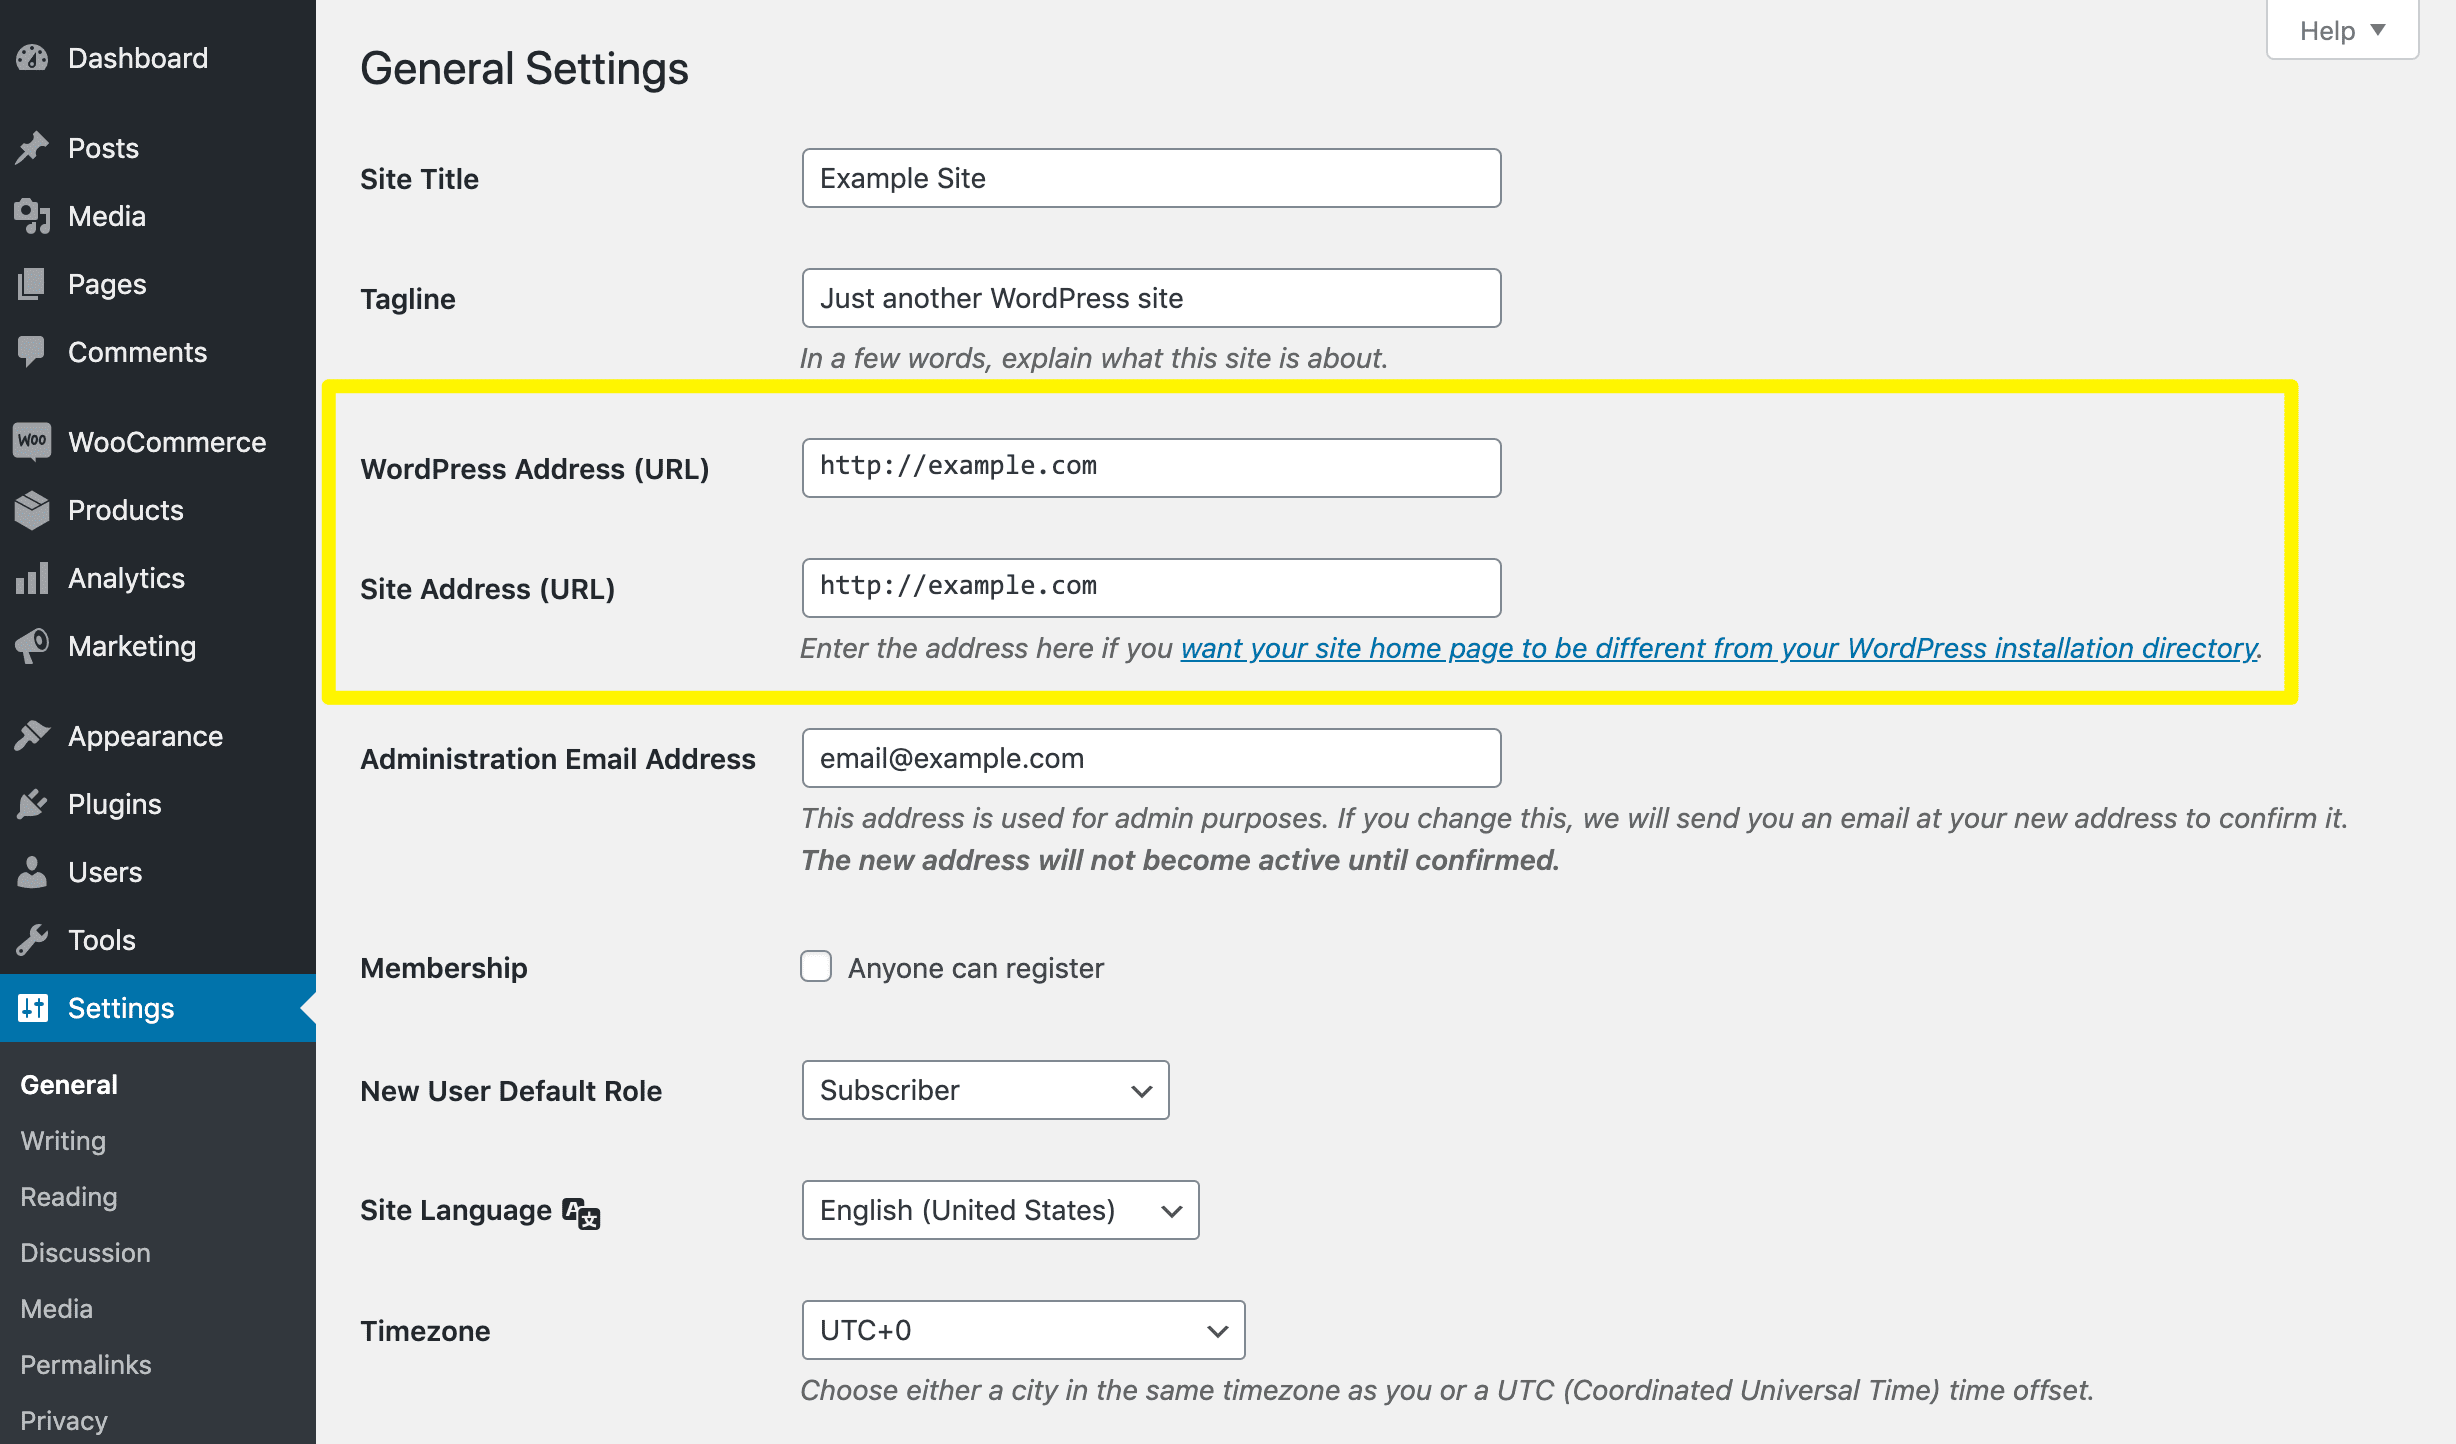Open the New User Default Role dropdown

click(985, 1090)
